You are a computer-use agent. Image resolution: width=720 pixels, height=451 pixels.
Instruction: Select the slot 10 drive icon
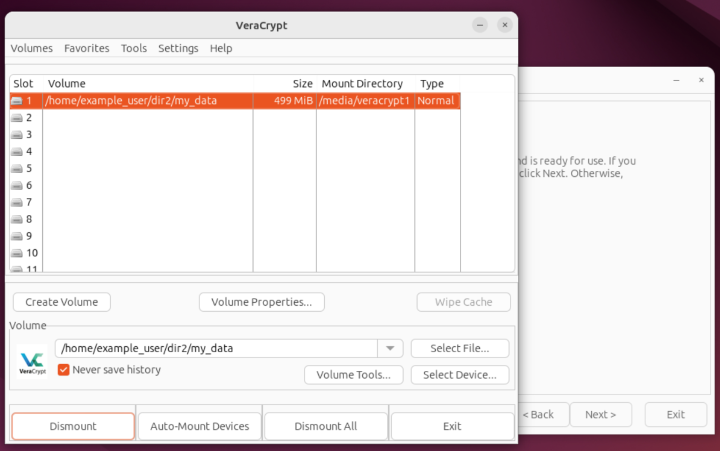17,253
